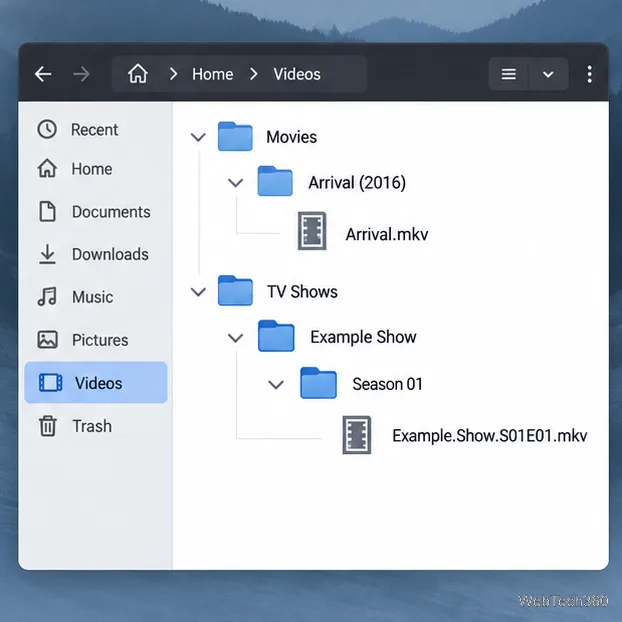The height and width of the screenshot is (622, 622).
Task: Open Music in the sidebar
Action: [92, 297]
